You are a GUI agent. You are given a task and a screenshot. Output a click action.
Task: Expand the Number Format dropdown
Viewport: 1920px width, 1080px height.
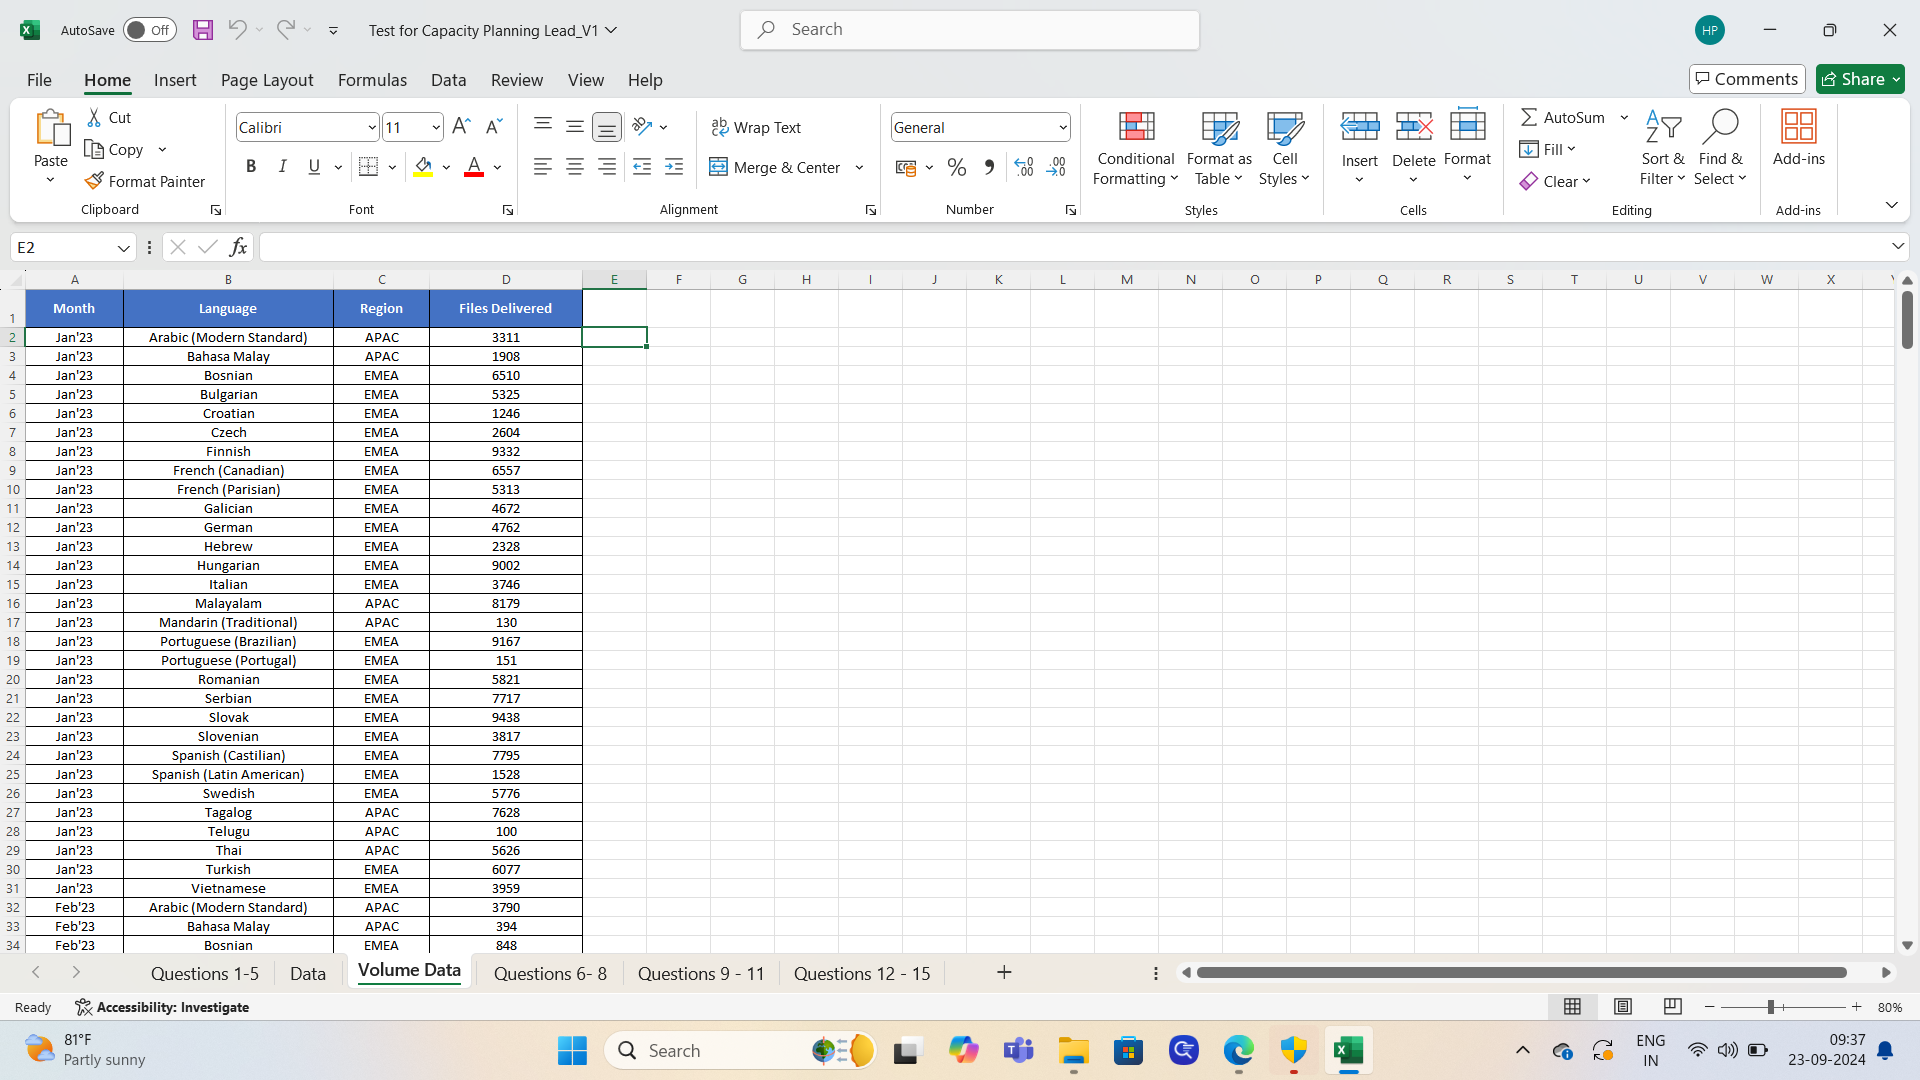(x=1062, y=127)
